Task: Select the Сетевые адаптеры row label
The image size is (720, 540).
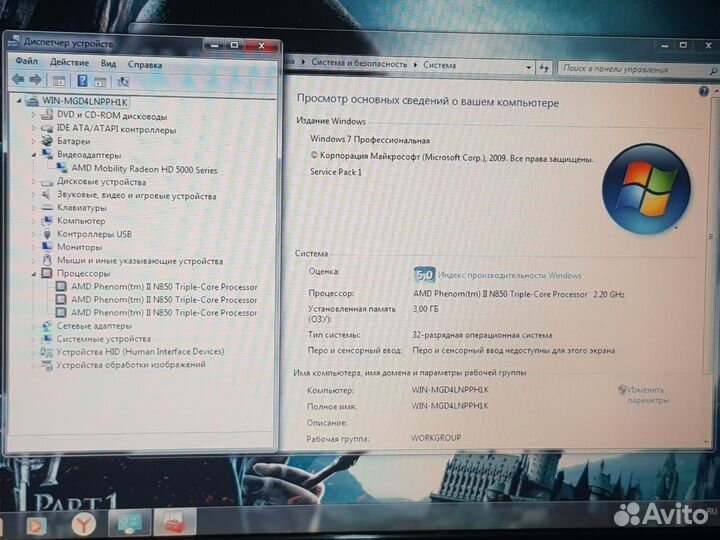Action: coord(94,326)
